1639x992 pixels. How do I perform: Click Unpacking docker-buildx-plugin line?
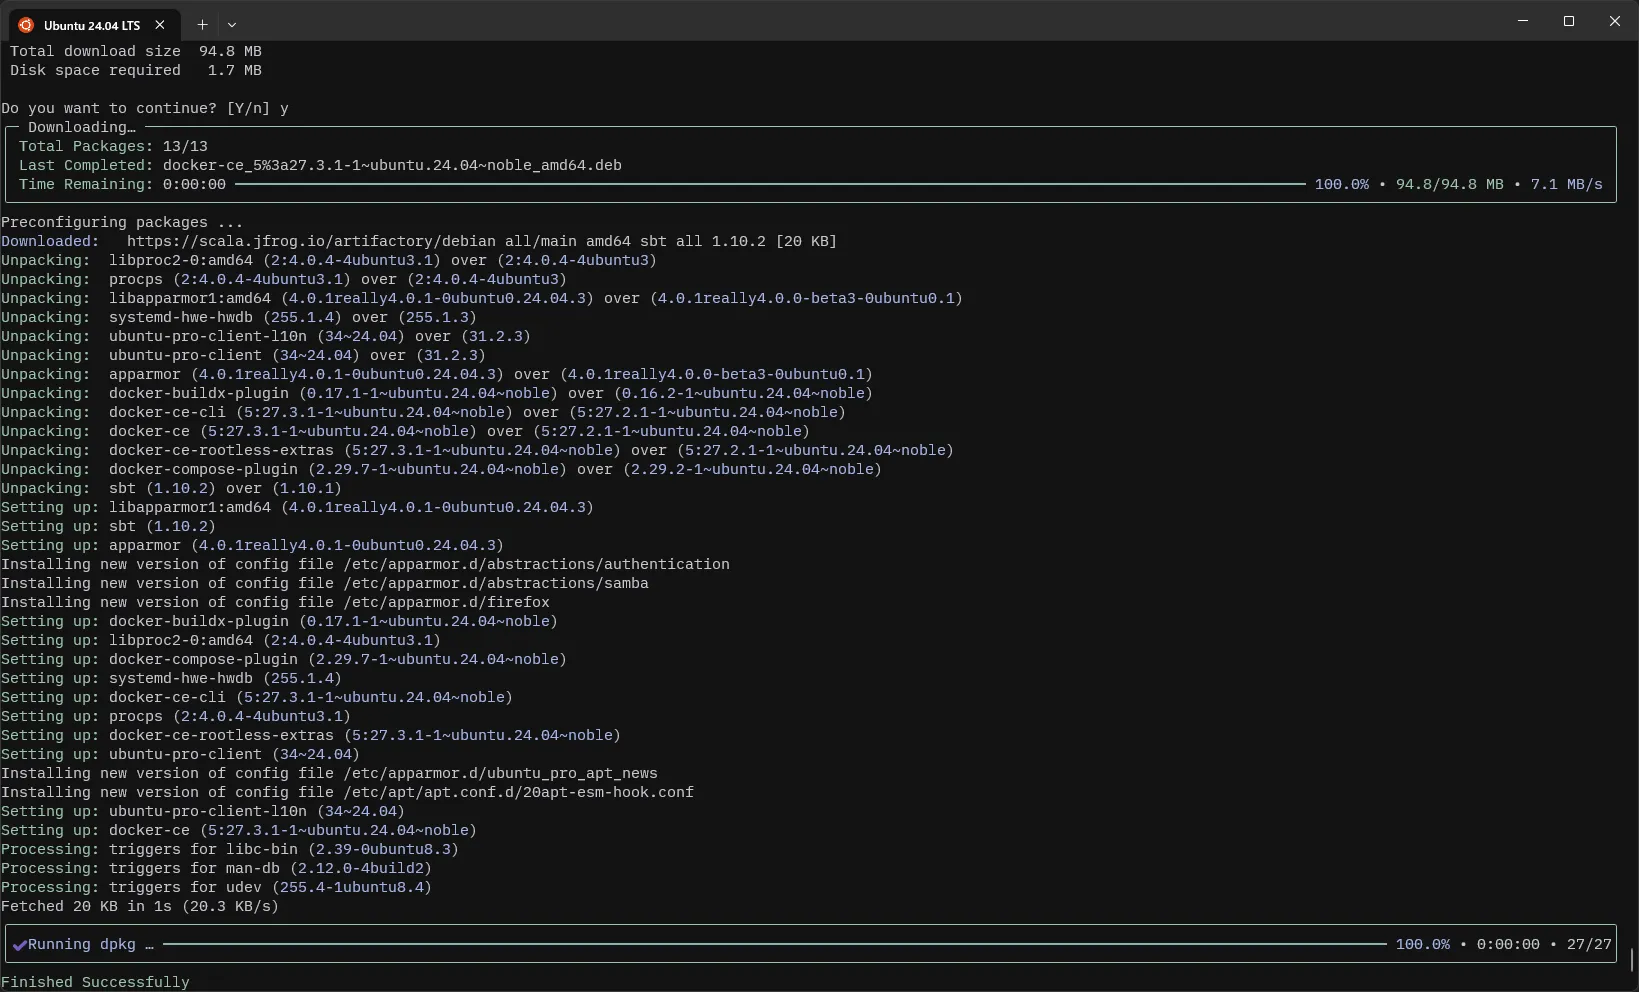437,393
